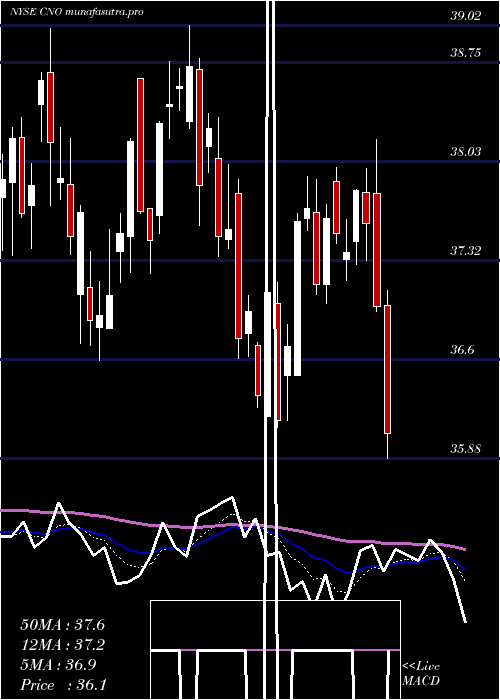Click the 38.75 price level label
The image size is (500, 700).
(x=466, y=53)
